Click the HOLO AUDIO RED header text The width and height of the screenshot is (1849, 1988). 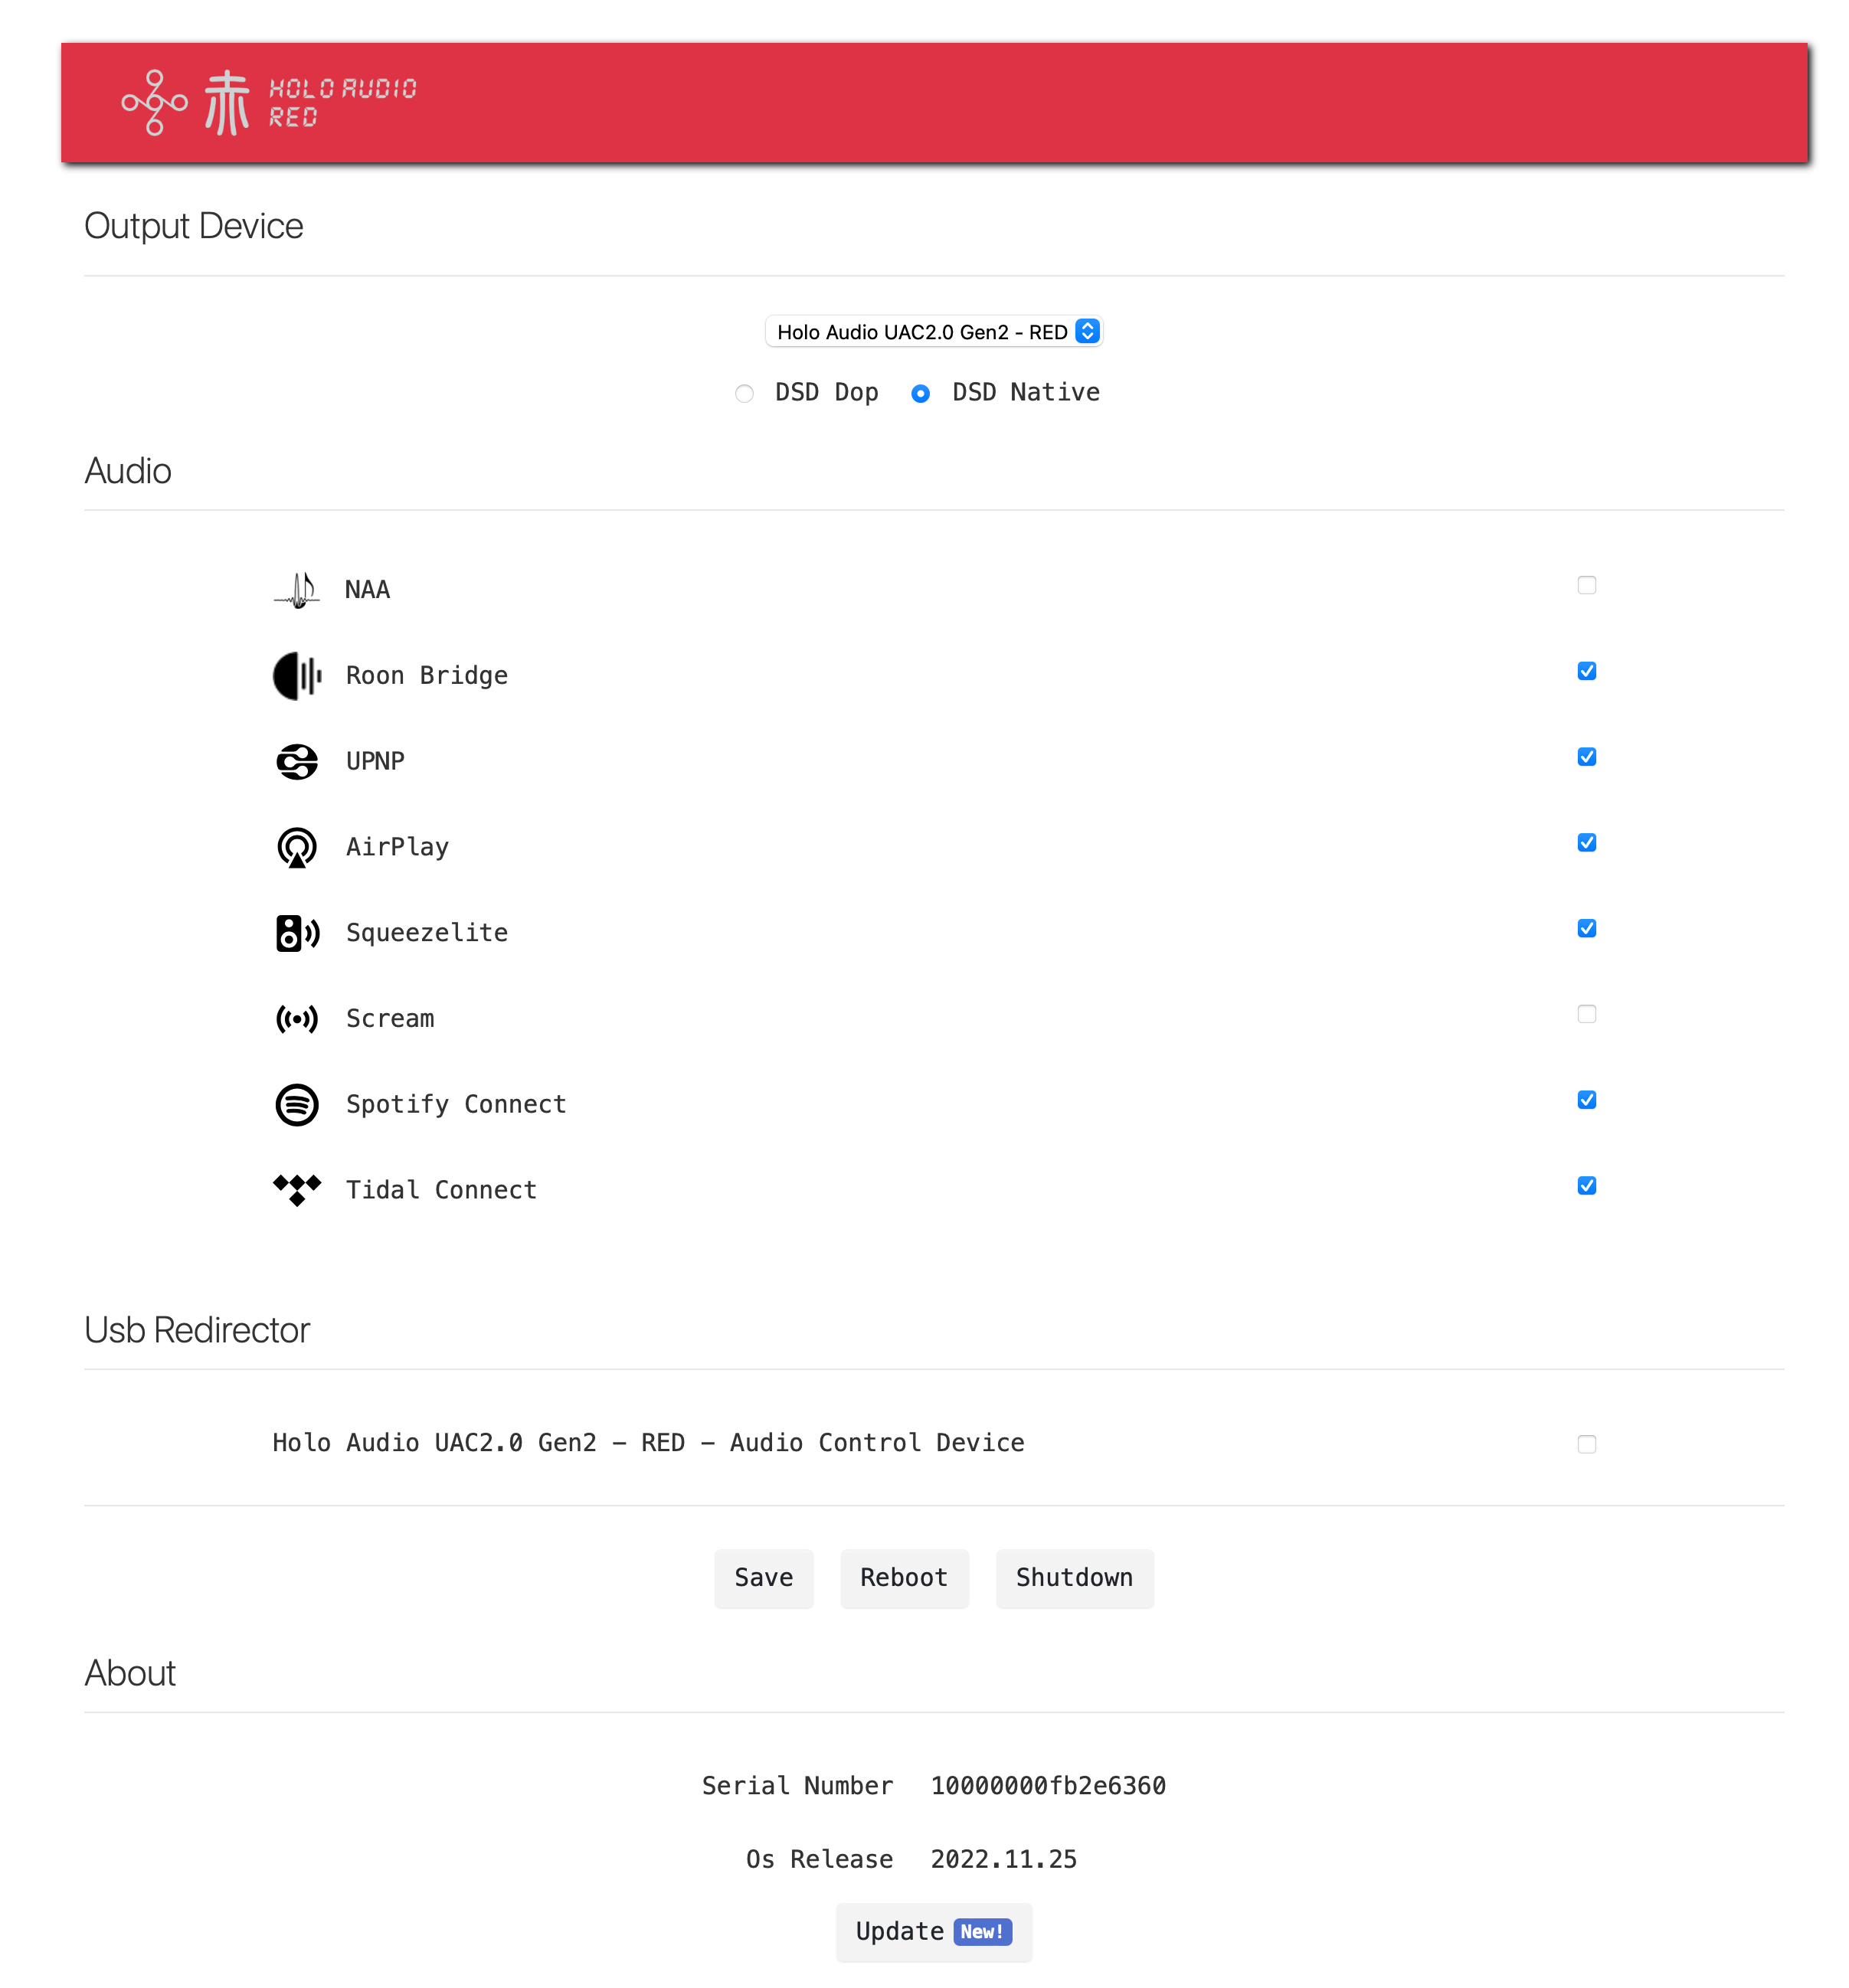point(342,102)
